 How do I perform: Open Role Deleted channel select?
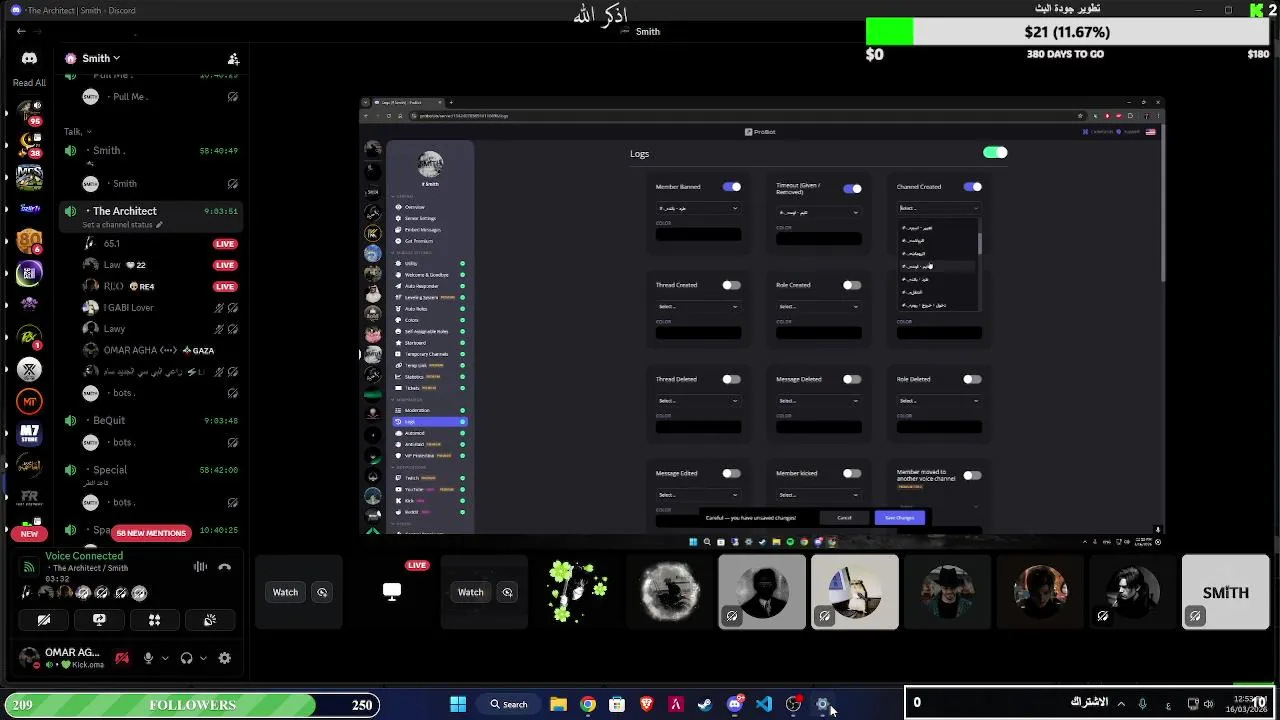tap(939, 400)
